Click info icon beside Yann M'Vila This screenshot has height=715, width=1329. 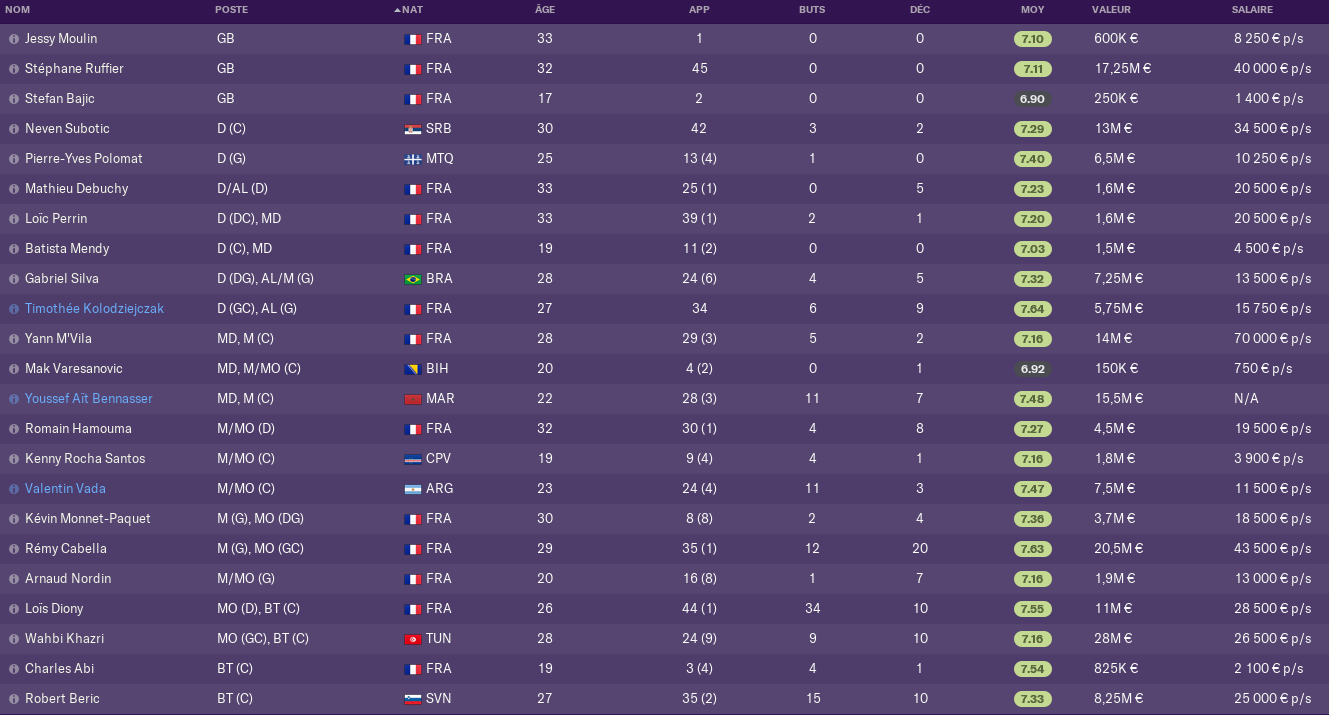pyautogui.click(x=14, y=339)
